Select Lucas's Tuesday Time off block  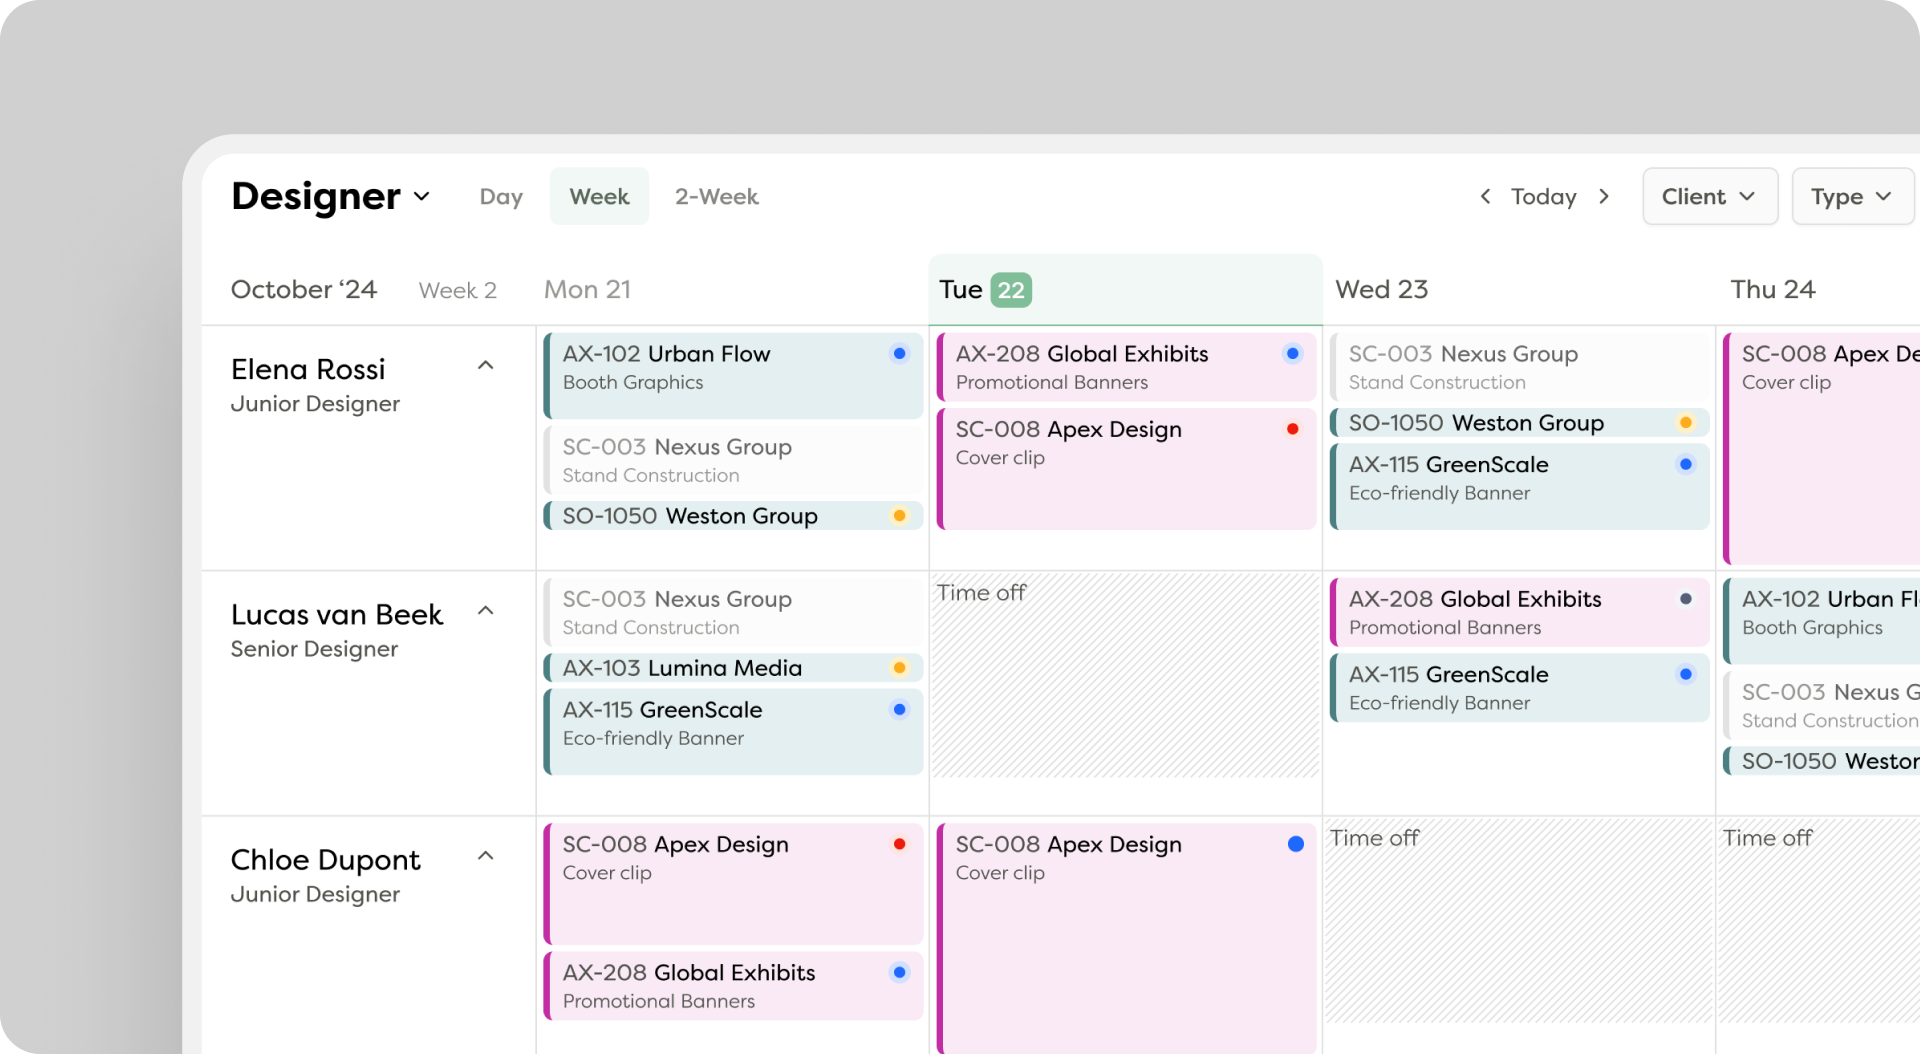click(x=1126, y=675)
